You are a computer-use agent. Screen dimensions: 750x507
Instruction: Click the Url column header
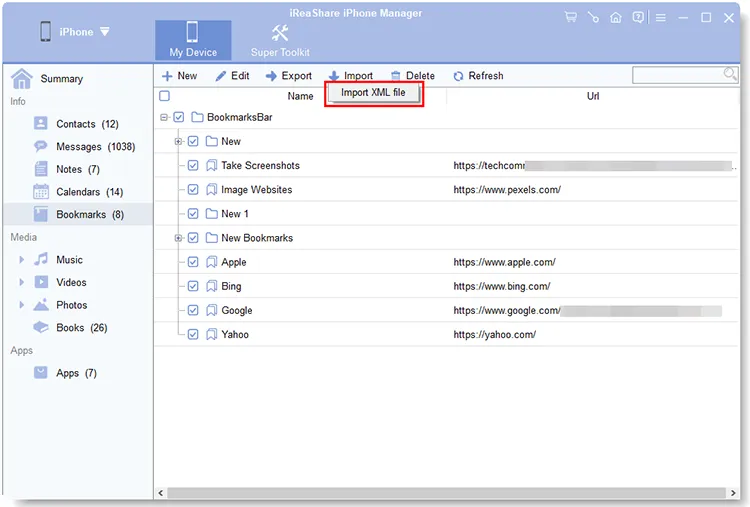(593, 96)
